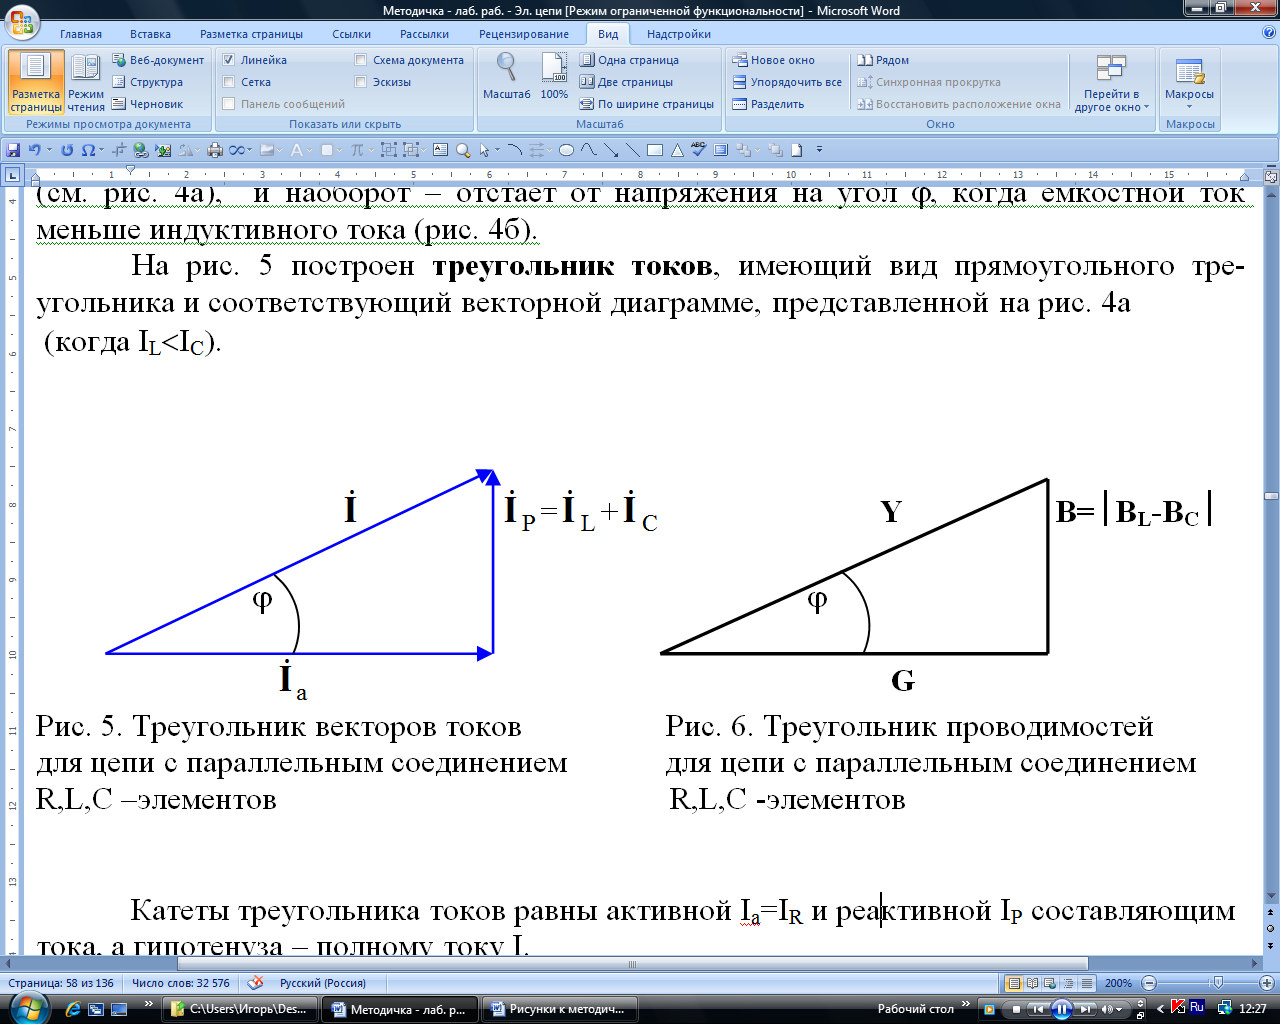This screenshot has width=1280, height=1024.
Task: Run spelling check ABC icon
Action: (x=699, y=150)
